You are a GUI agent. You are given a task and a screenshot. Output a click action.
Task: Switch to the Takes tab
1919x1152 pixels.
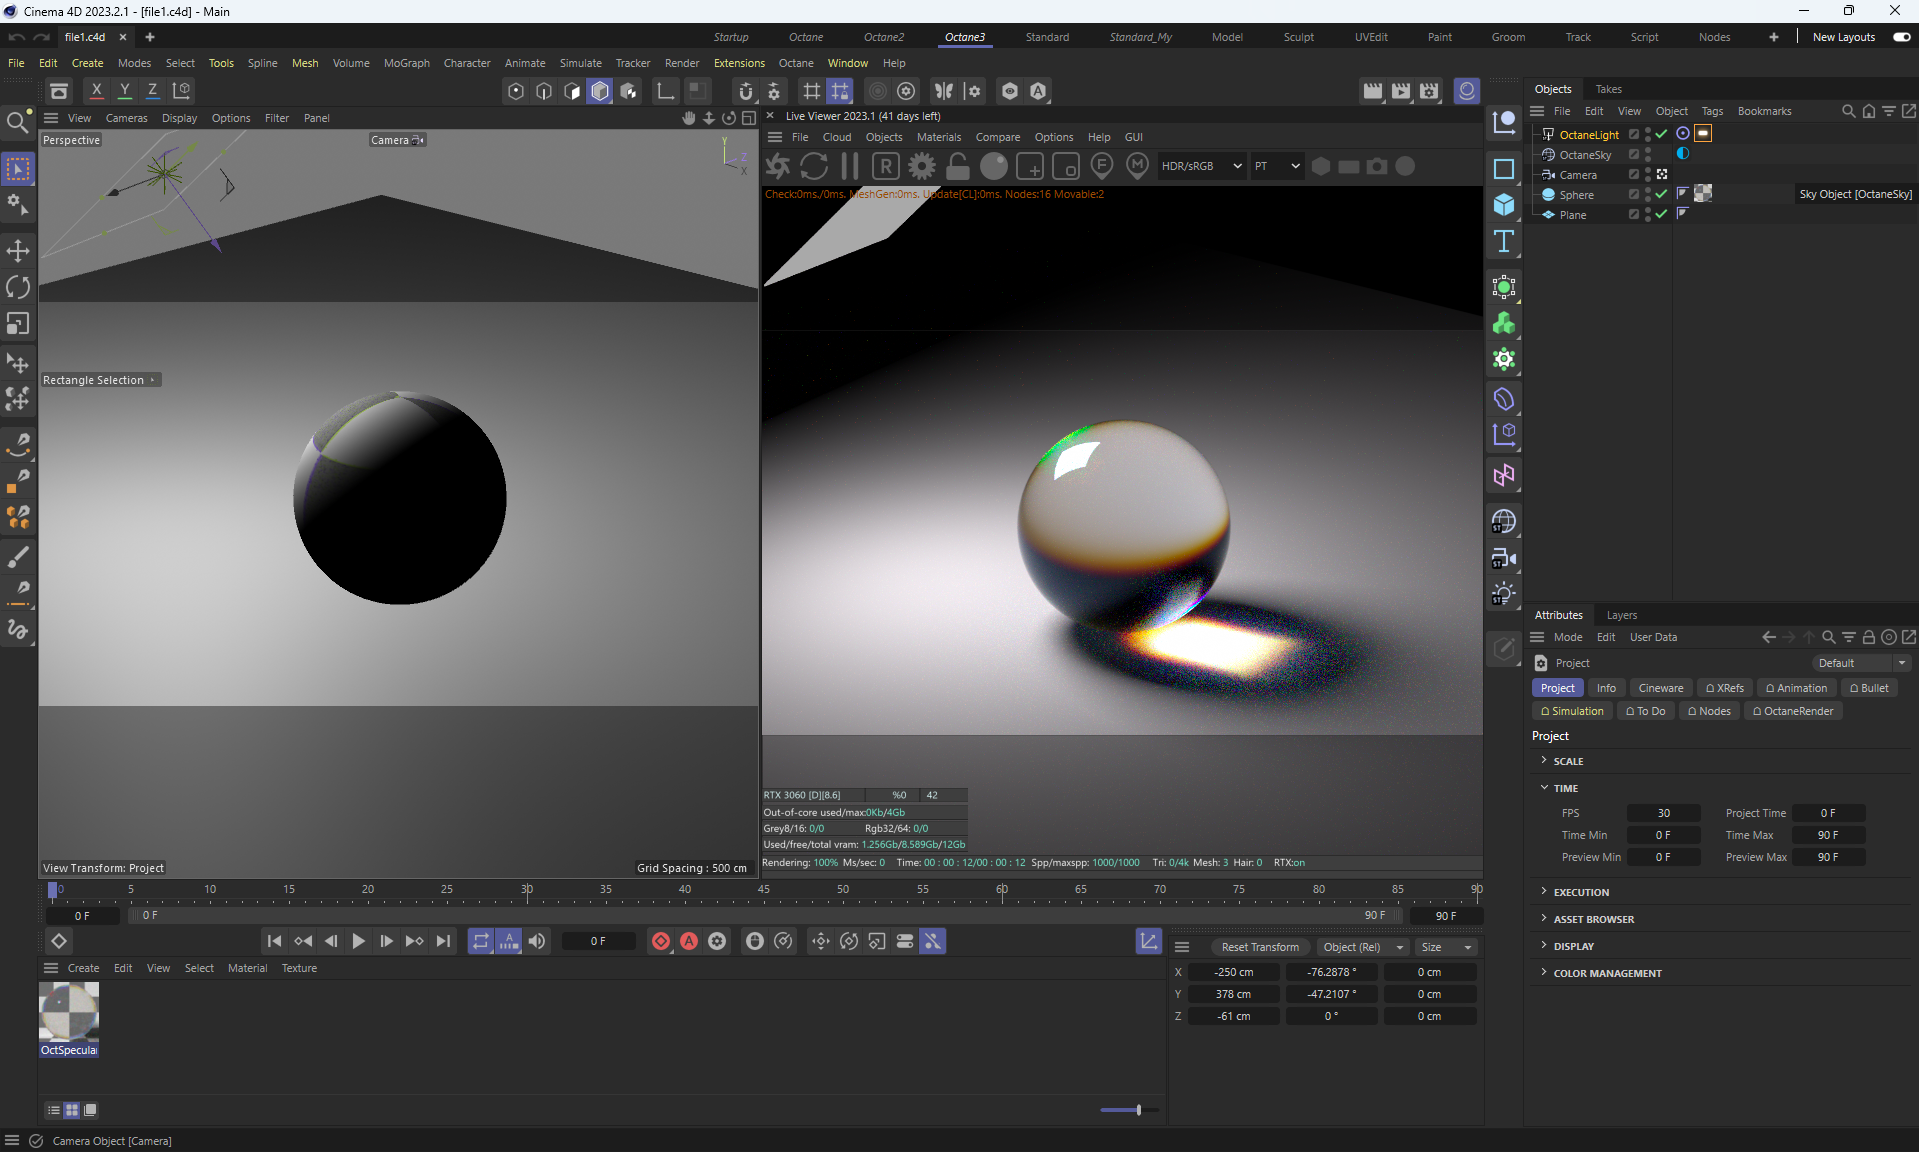coord(1608,89)
